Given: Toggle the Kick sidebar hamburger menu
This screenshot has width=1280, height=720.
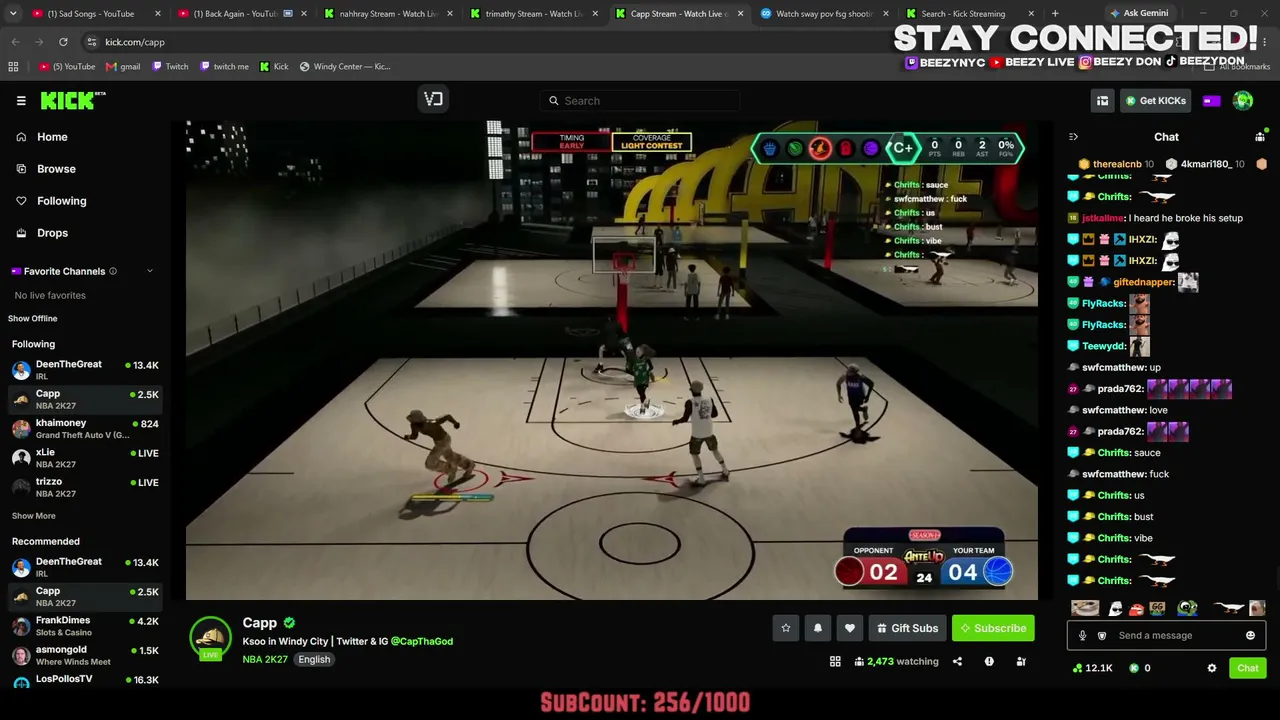Looking at the screenshot, I should coord(21,100).
